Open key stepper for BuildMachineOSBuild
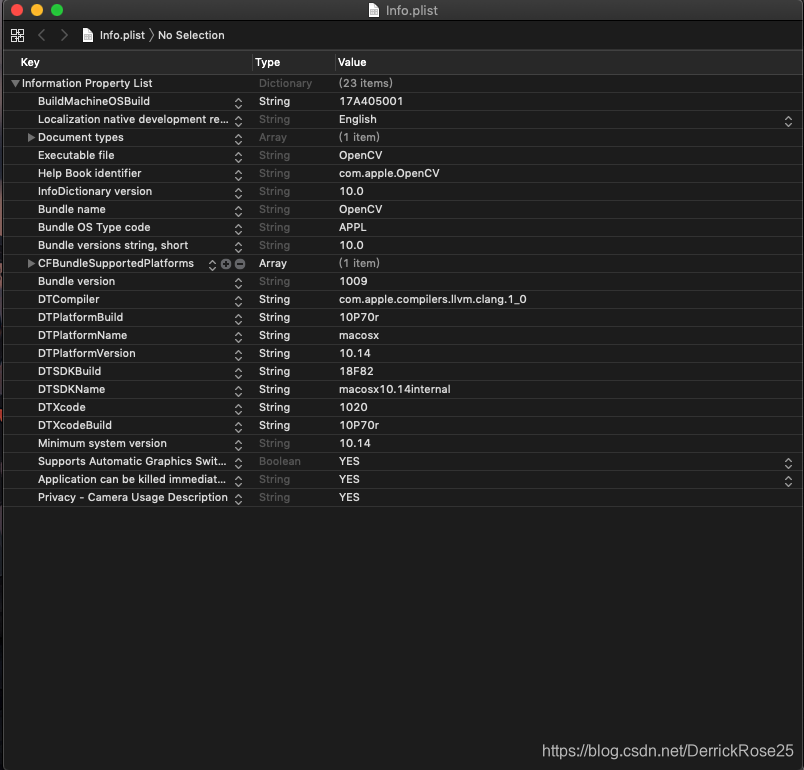Screen dimensions: 804x770 coord(238,103)
